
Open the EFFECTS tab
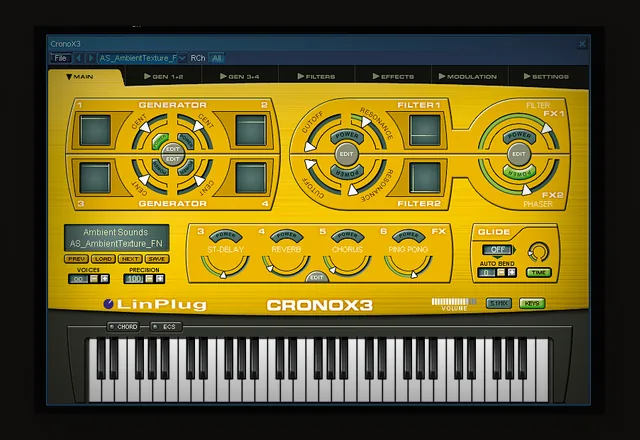(393, 76)
